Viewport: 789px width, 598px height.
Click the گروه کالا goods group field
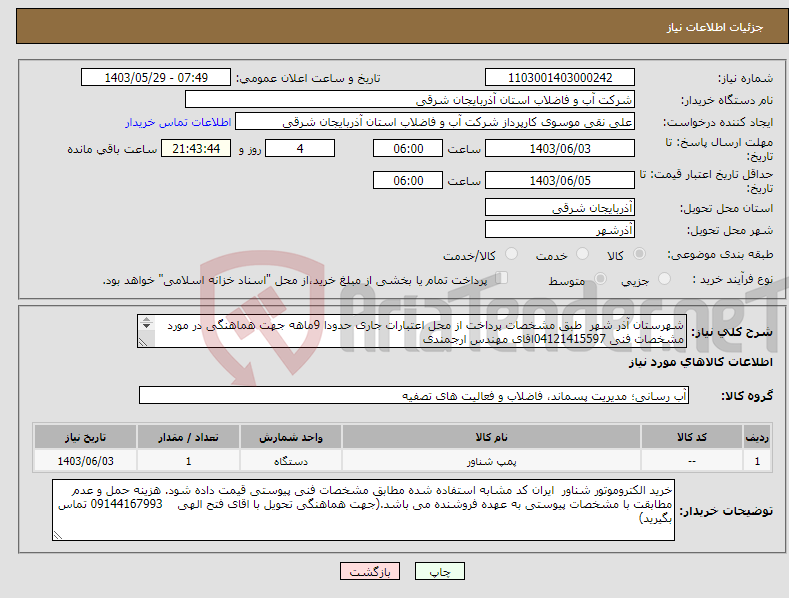click(414, 396)
